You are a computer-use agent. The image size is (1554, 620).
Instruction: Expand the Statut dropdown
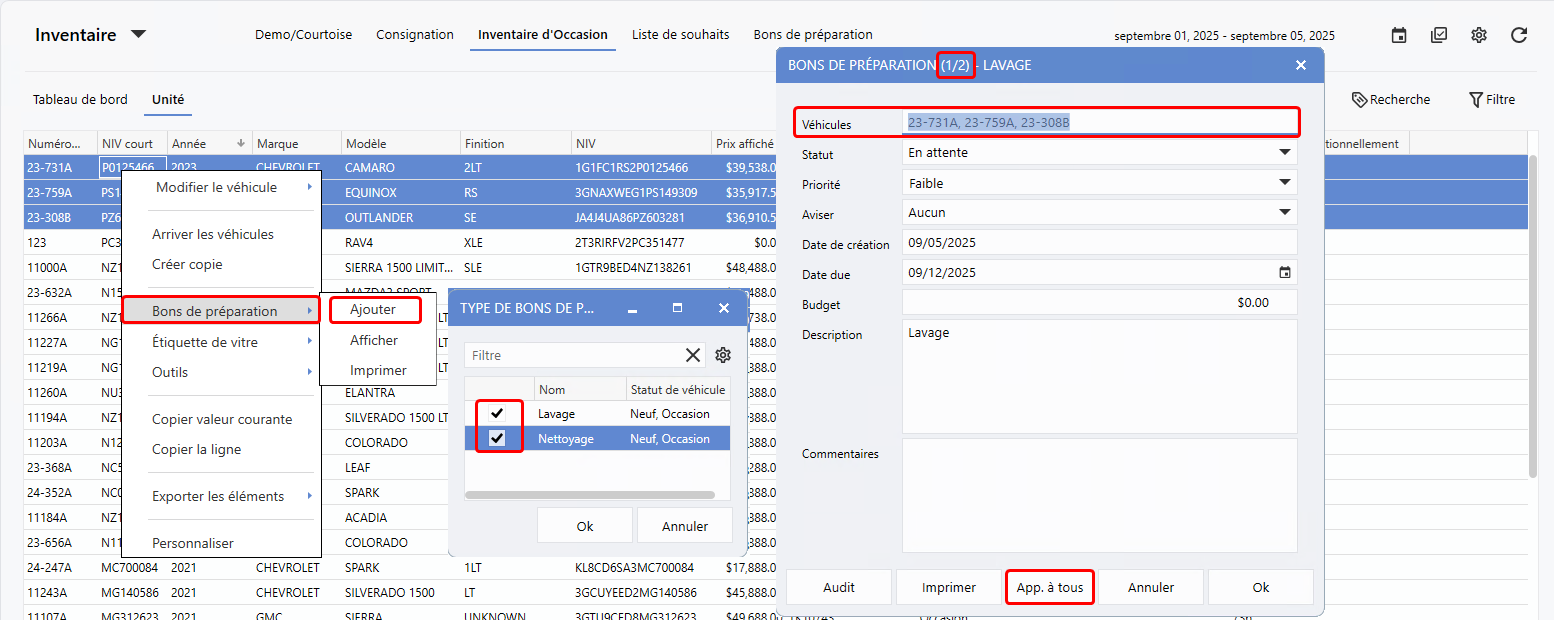click(x=1284, y=153)
